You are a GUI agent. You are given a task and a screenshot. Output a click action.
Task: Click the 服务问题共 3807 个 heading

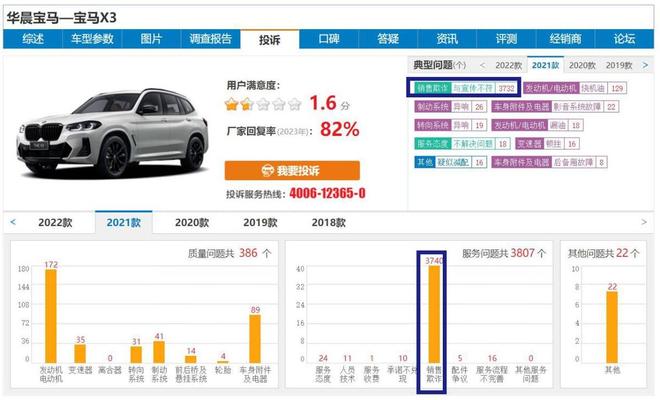504,253
